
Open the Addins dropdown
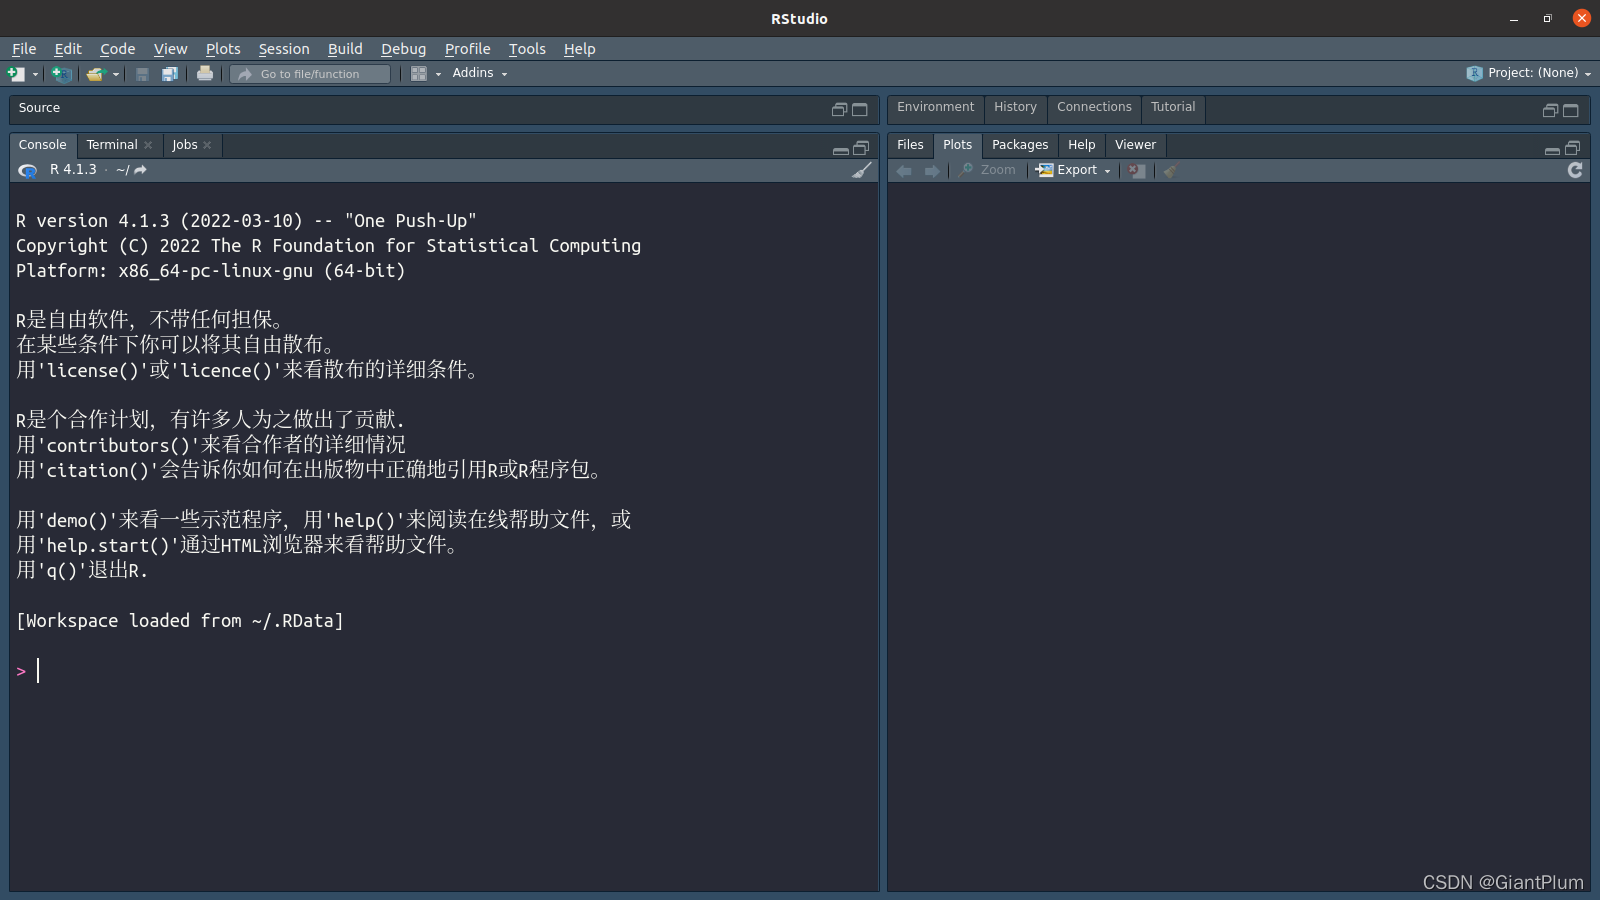pyautogui.click(x=477, y=72)
